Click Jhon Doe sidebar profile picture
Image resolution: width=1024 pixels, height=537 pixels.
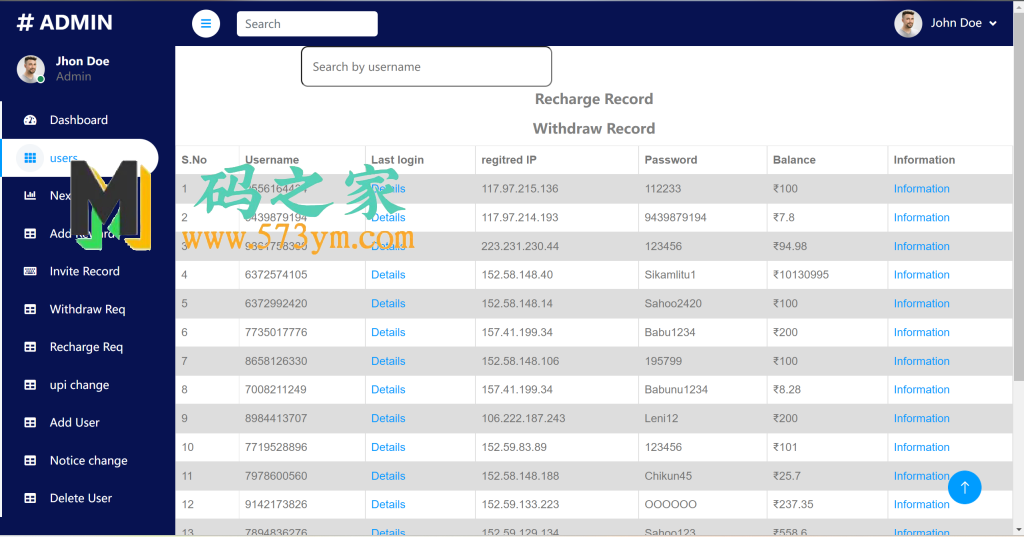(31, 69)
